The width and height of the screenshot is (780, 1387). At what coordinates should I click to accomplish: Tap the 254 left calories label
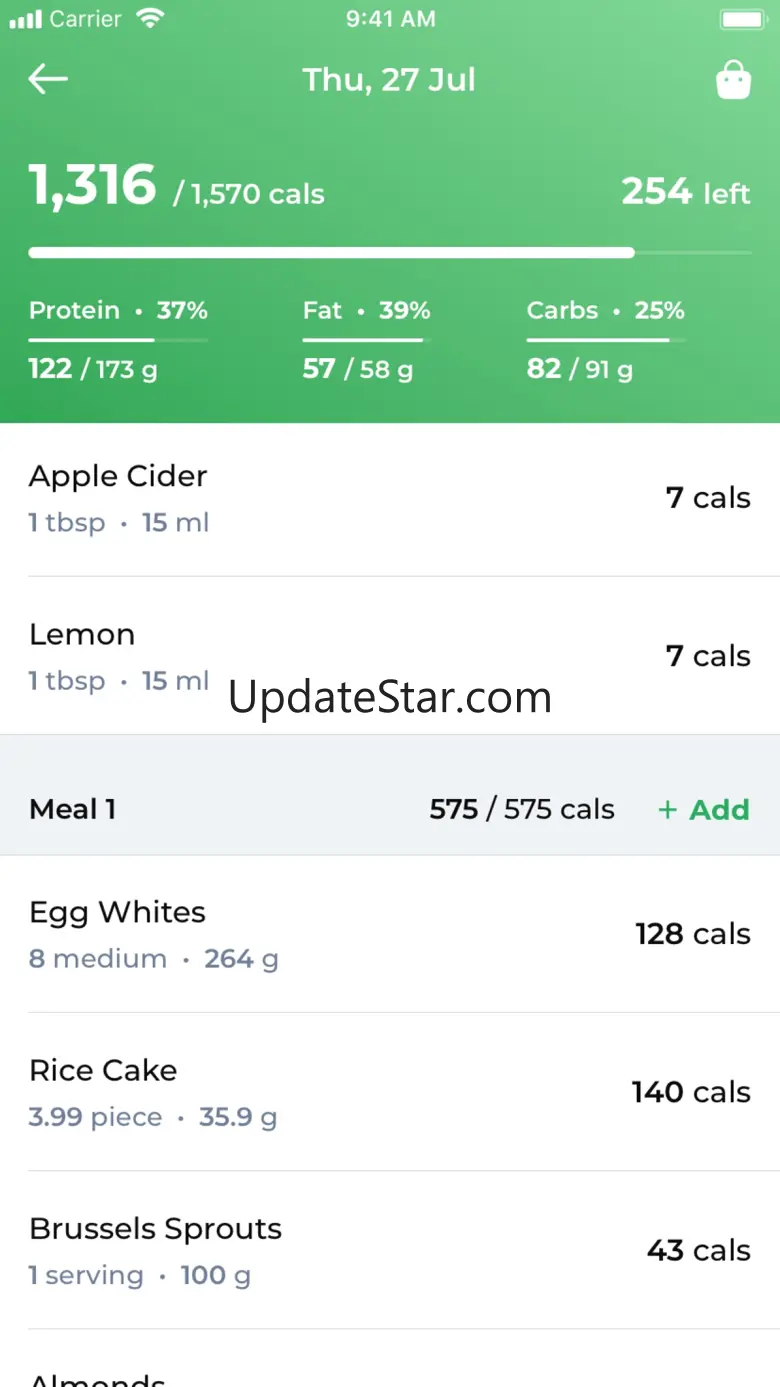[685, 191]
